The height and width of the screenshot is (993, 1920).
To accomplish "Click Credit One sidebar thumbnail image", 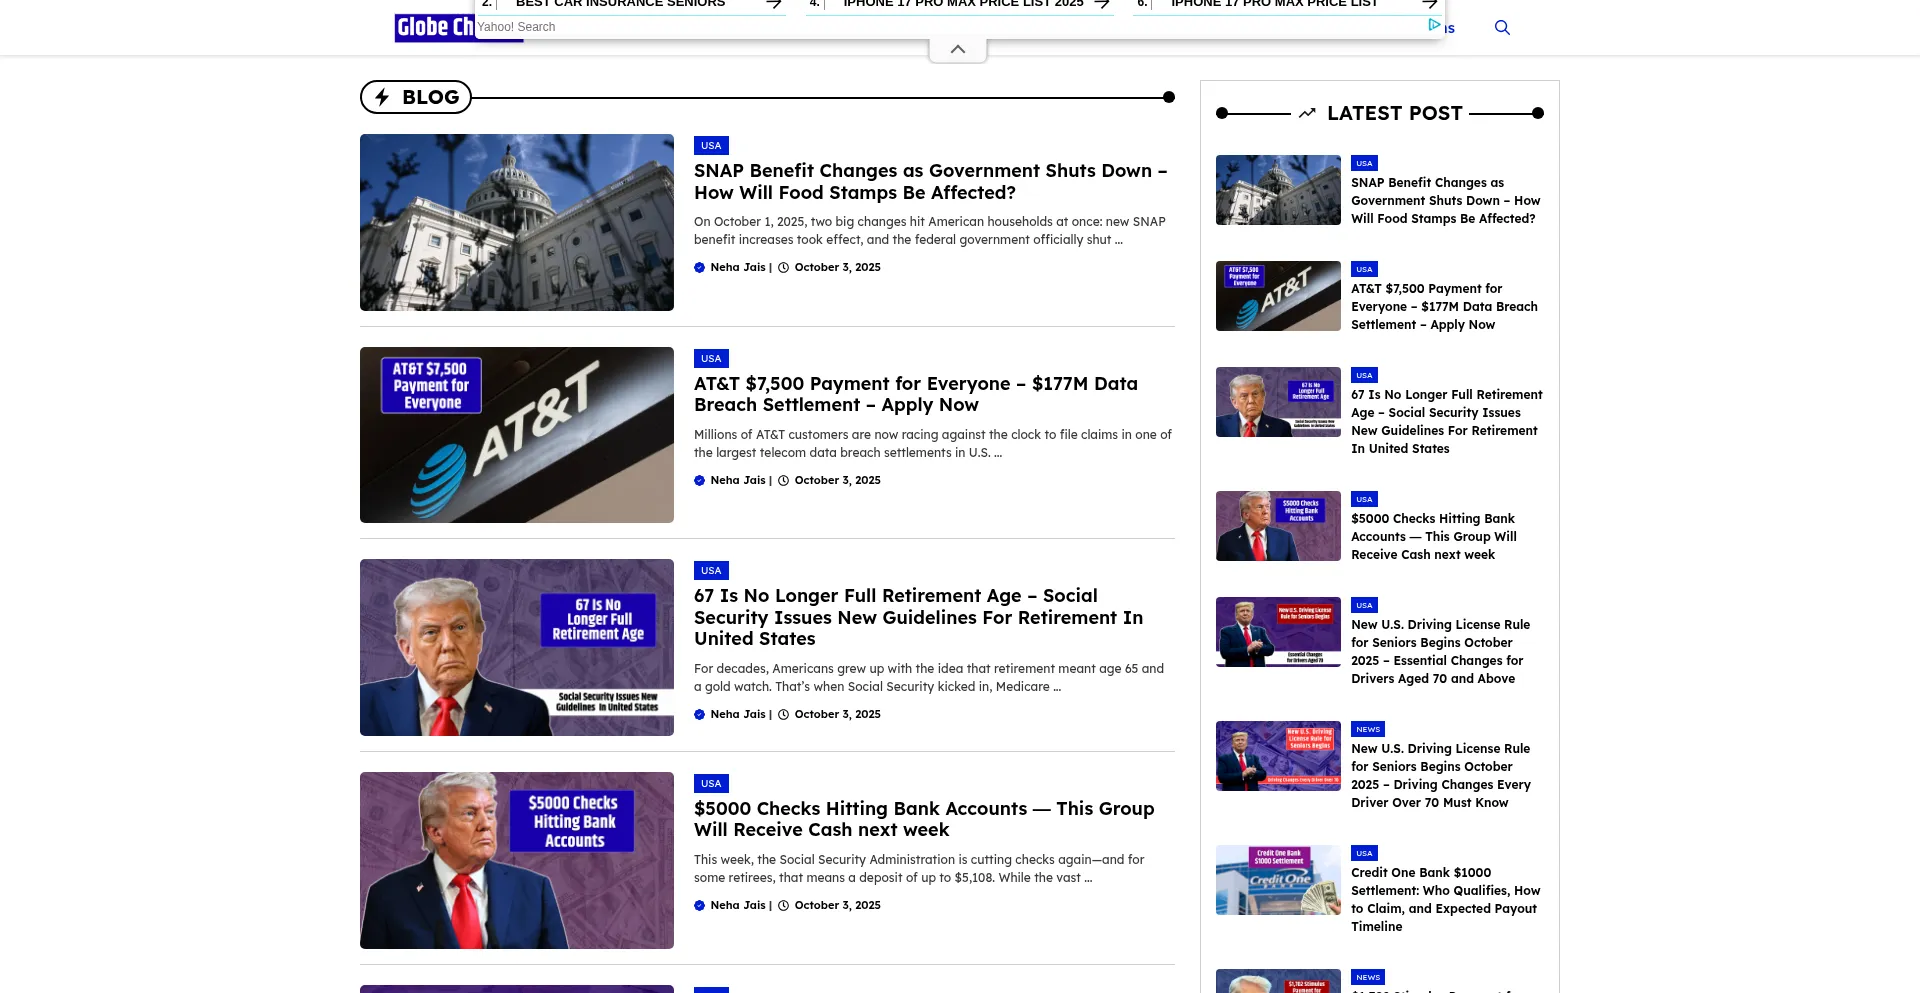I will pyautogui.click(x=1278, y=880).
